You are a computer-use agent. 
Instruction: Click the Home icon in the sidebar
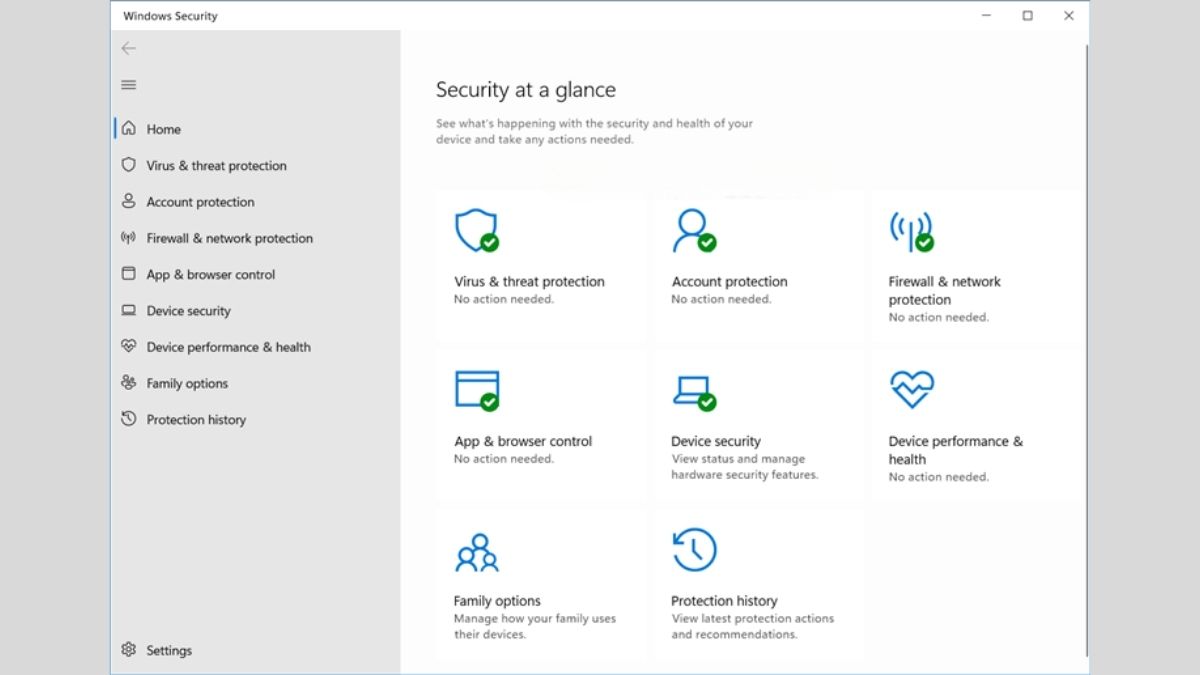tap(128, 129)
